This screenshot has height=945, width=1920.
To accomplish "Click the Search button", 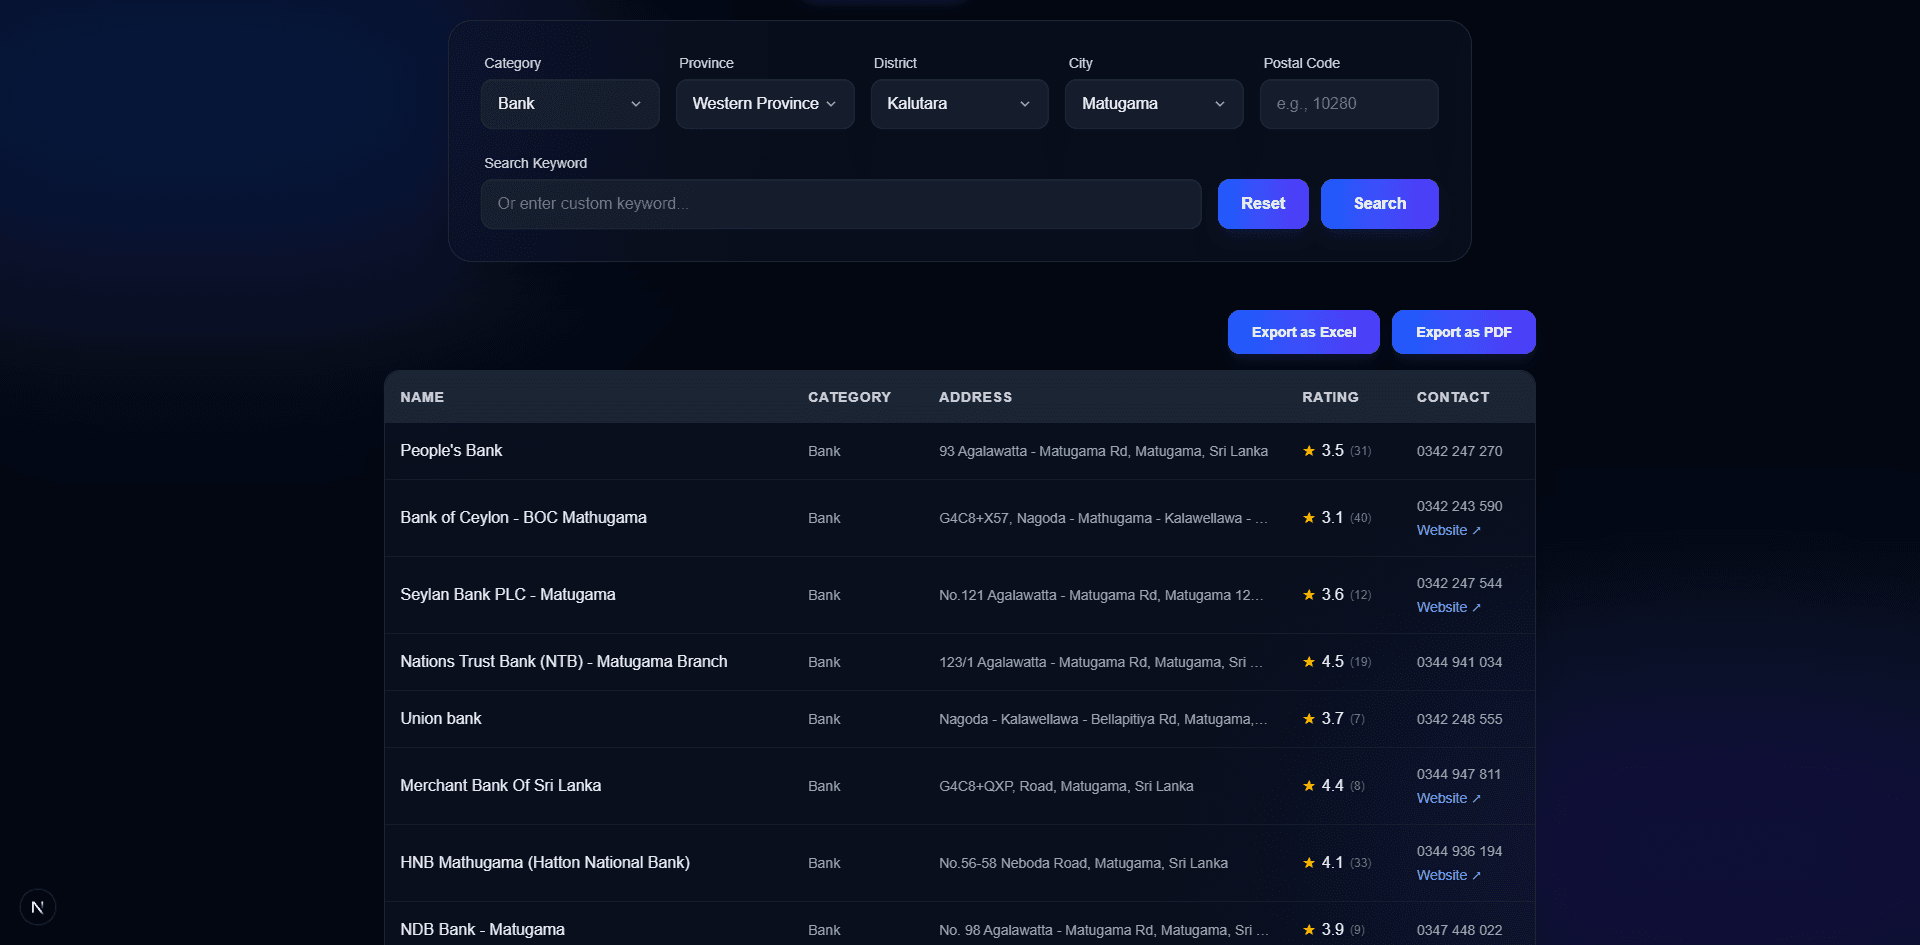I will (x=1380, y=204).
